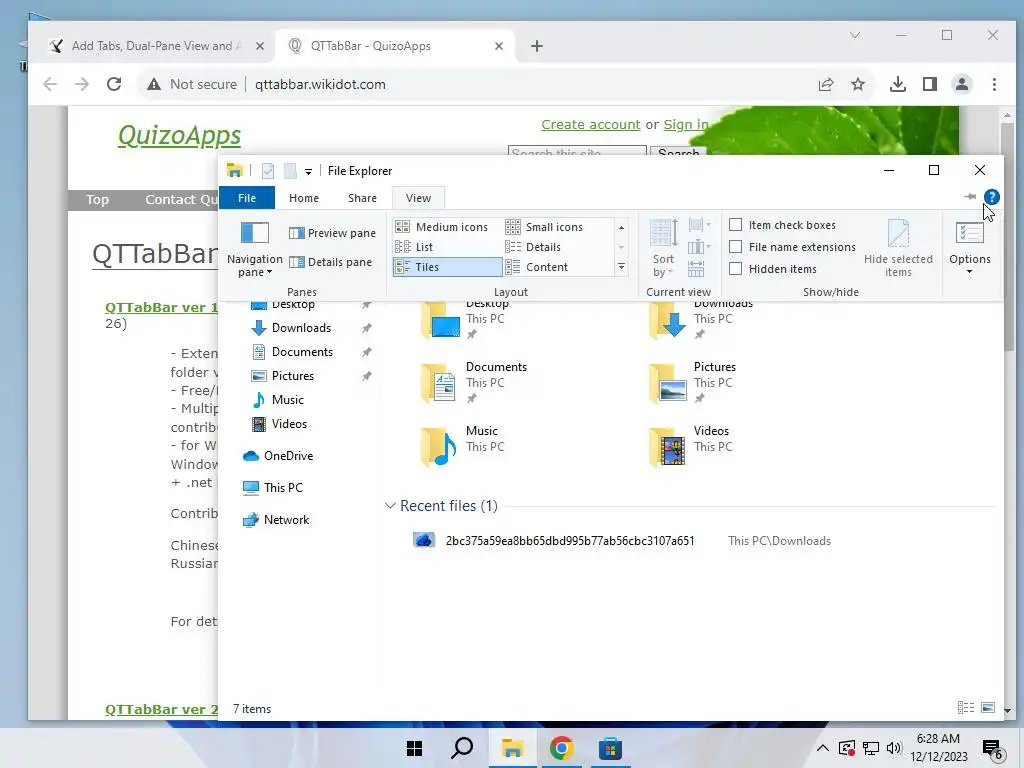
Task: Open Add columns dropdown icon
Action: tap(699, 247)
